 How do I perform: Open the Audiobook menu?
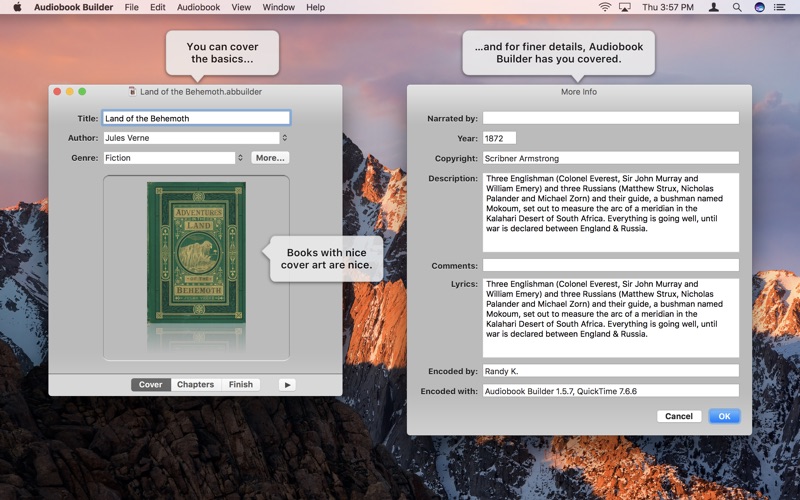(198, 7)
